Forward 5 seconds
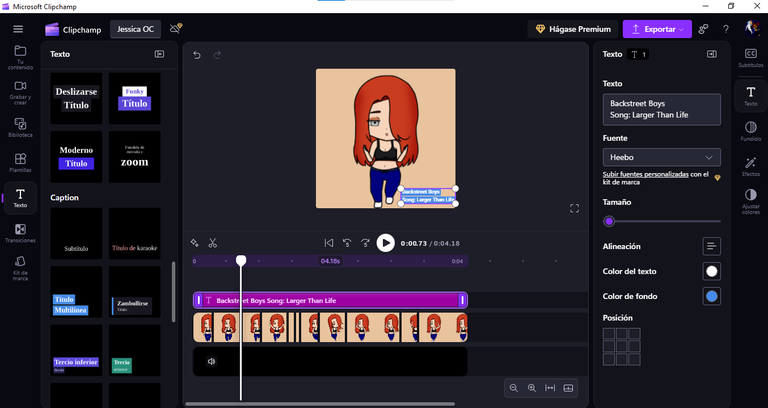This screenshot has height=408, width=768. point(365,243)
